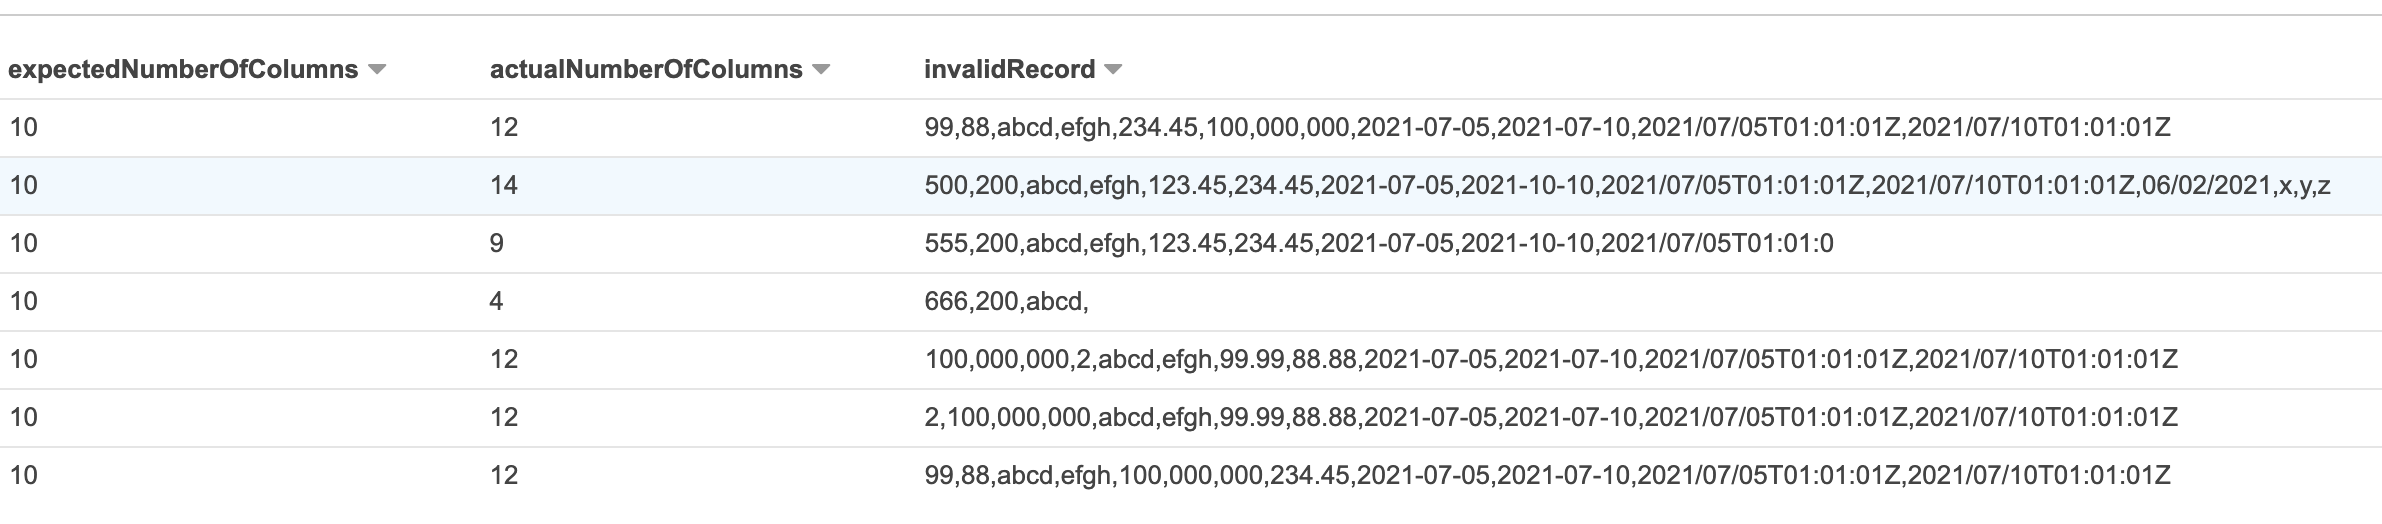This screenshot has width=2382, height=524.
Task: Click expected columns value 10 in the 666 row
Action: pyautogui.click(x=23, y=301)
